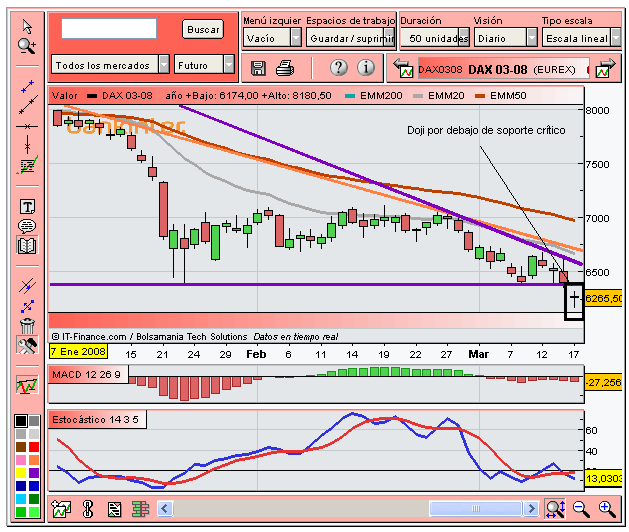The width and height of the screenshot is (629, 532).
Task: Go to previous instrument with left arrow
Action: click(404, 68)
